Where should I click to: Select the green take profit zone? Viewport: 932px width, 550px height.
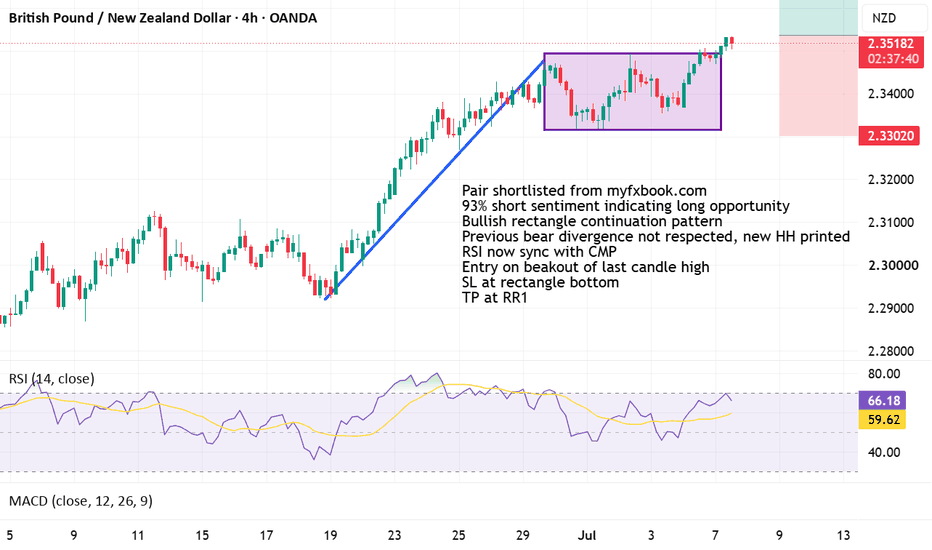point(818,17)
